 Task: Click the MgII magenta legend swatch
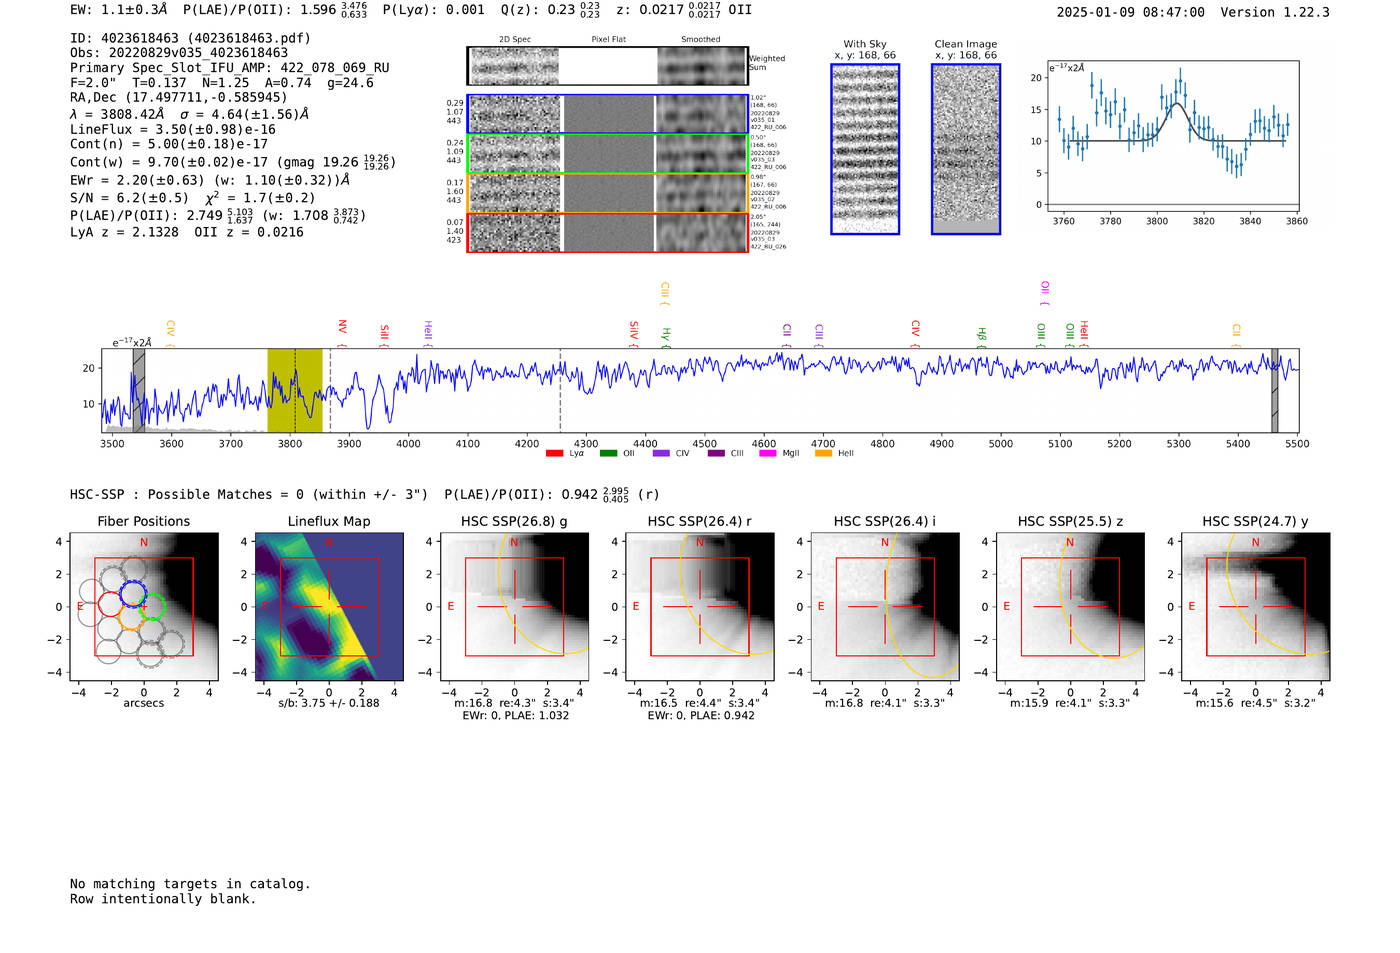click(767, 453)
